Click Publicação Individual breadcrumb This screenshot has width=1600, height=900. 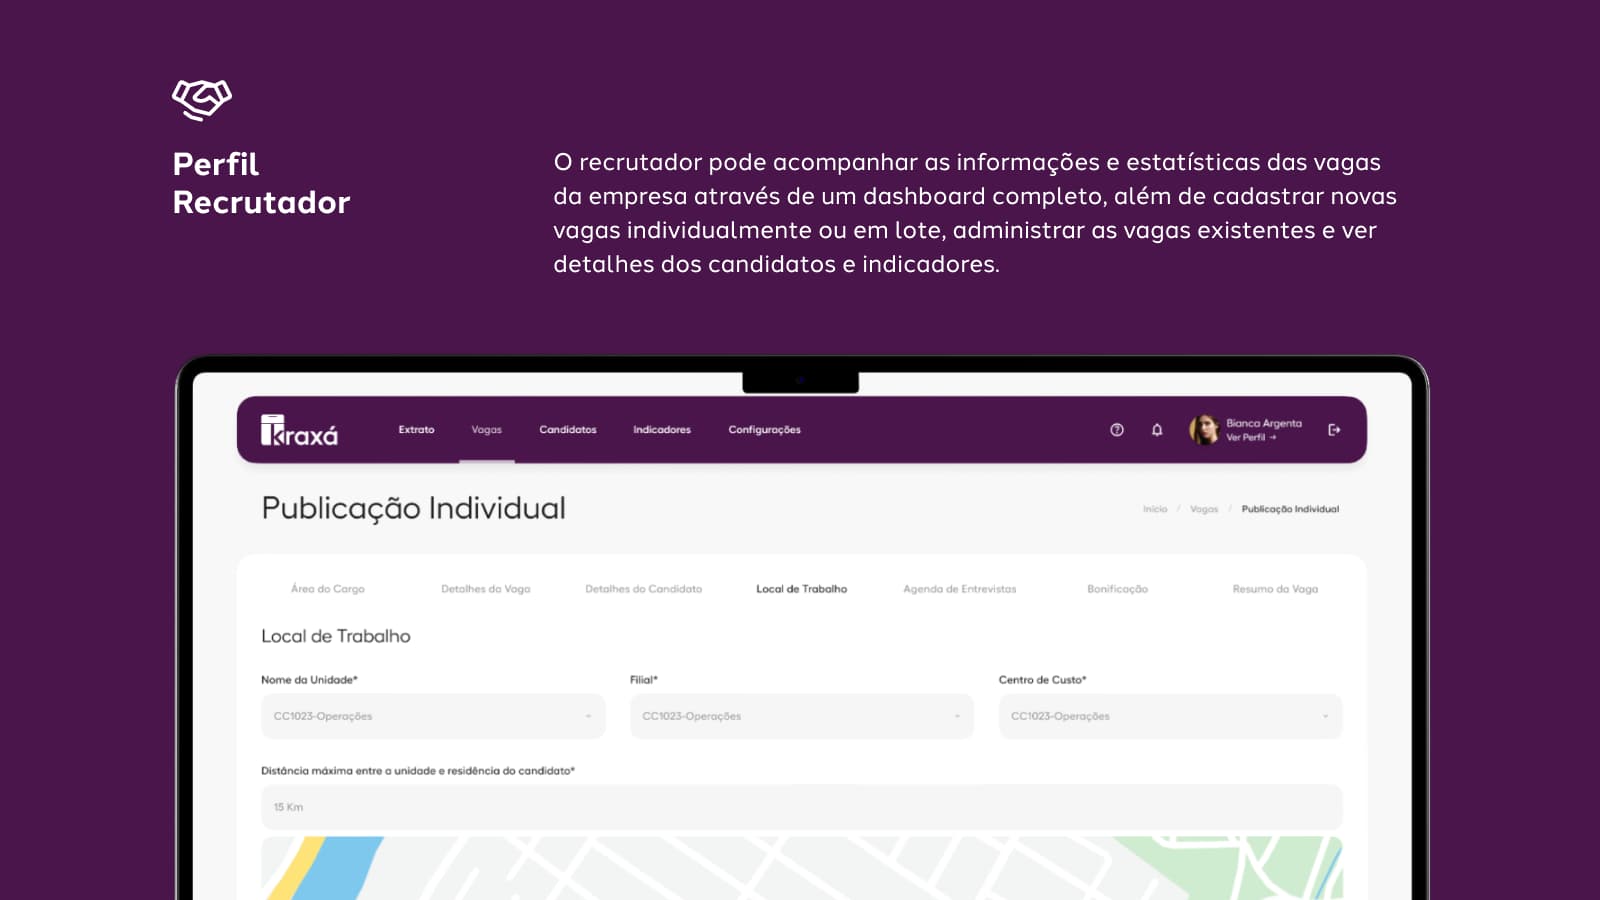[x=1290, y=509]
